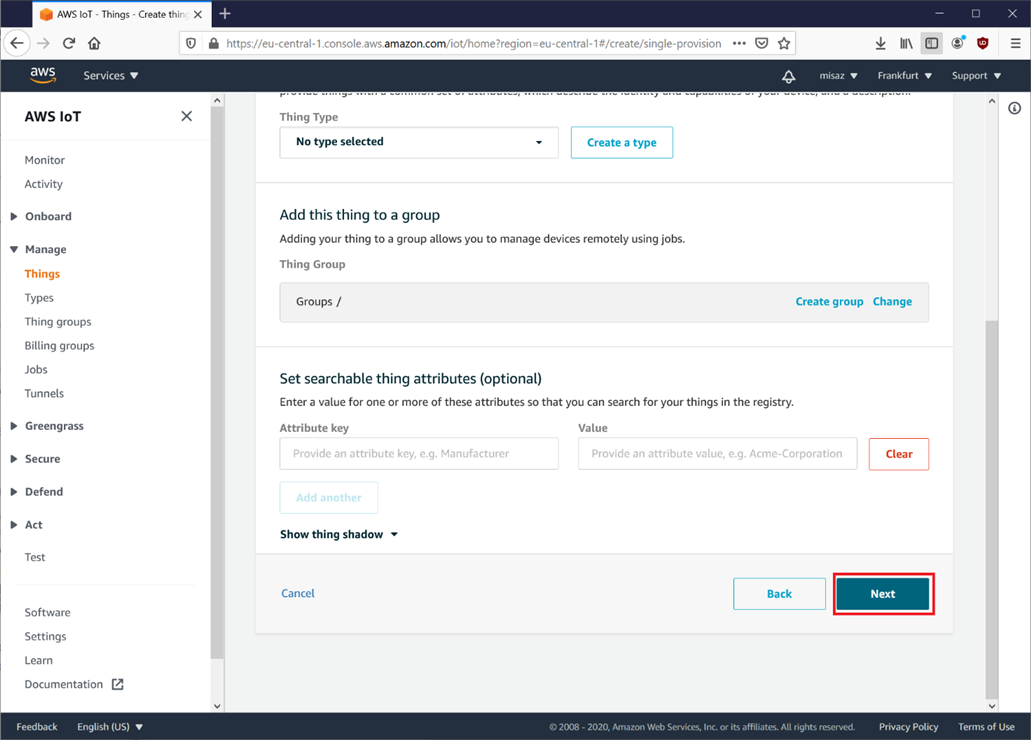Open the Thing Type dropdown

coord(419,142)
